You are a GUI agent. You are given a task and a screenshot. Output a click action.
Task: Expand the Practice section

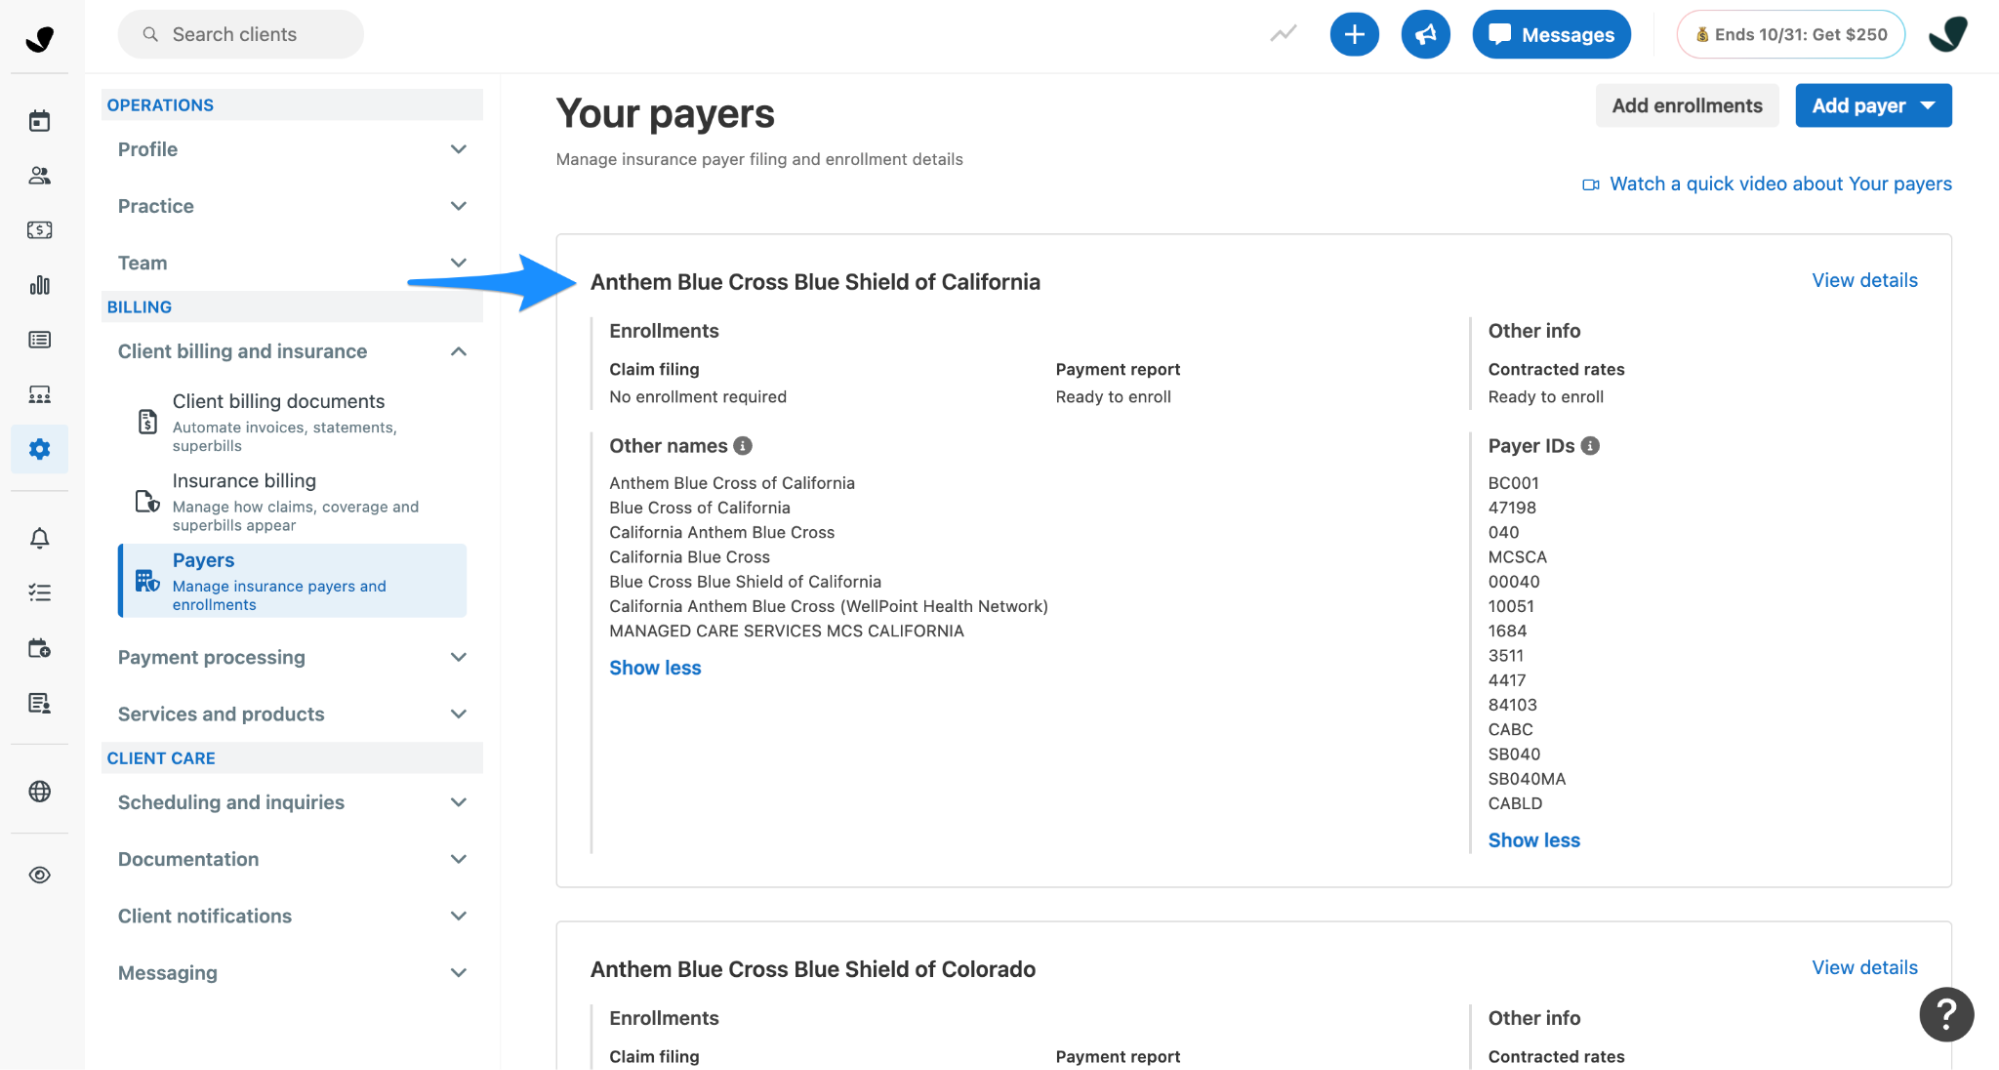[x=292, y=206]
